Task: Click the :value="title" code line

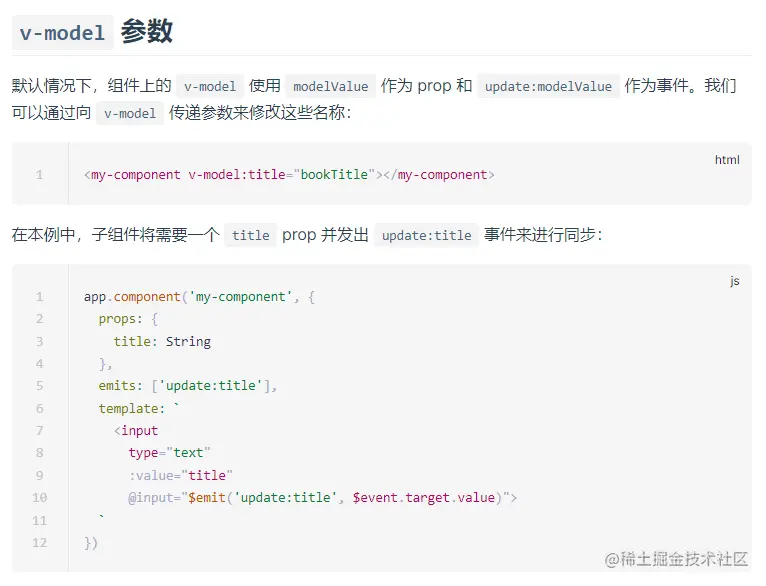Action: [180, 475]
